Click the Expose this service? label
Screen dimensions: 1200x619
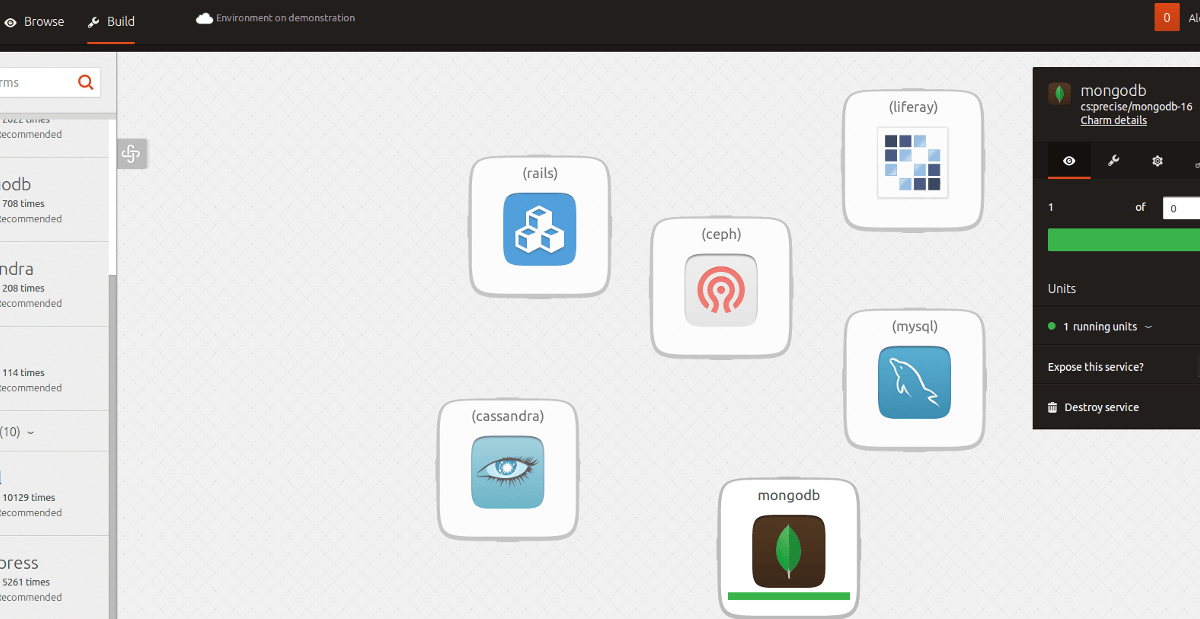(1096, 367)
